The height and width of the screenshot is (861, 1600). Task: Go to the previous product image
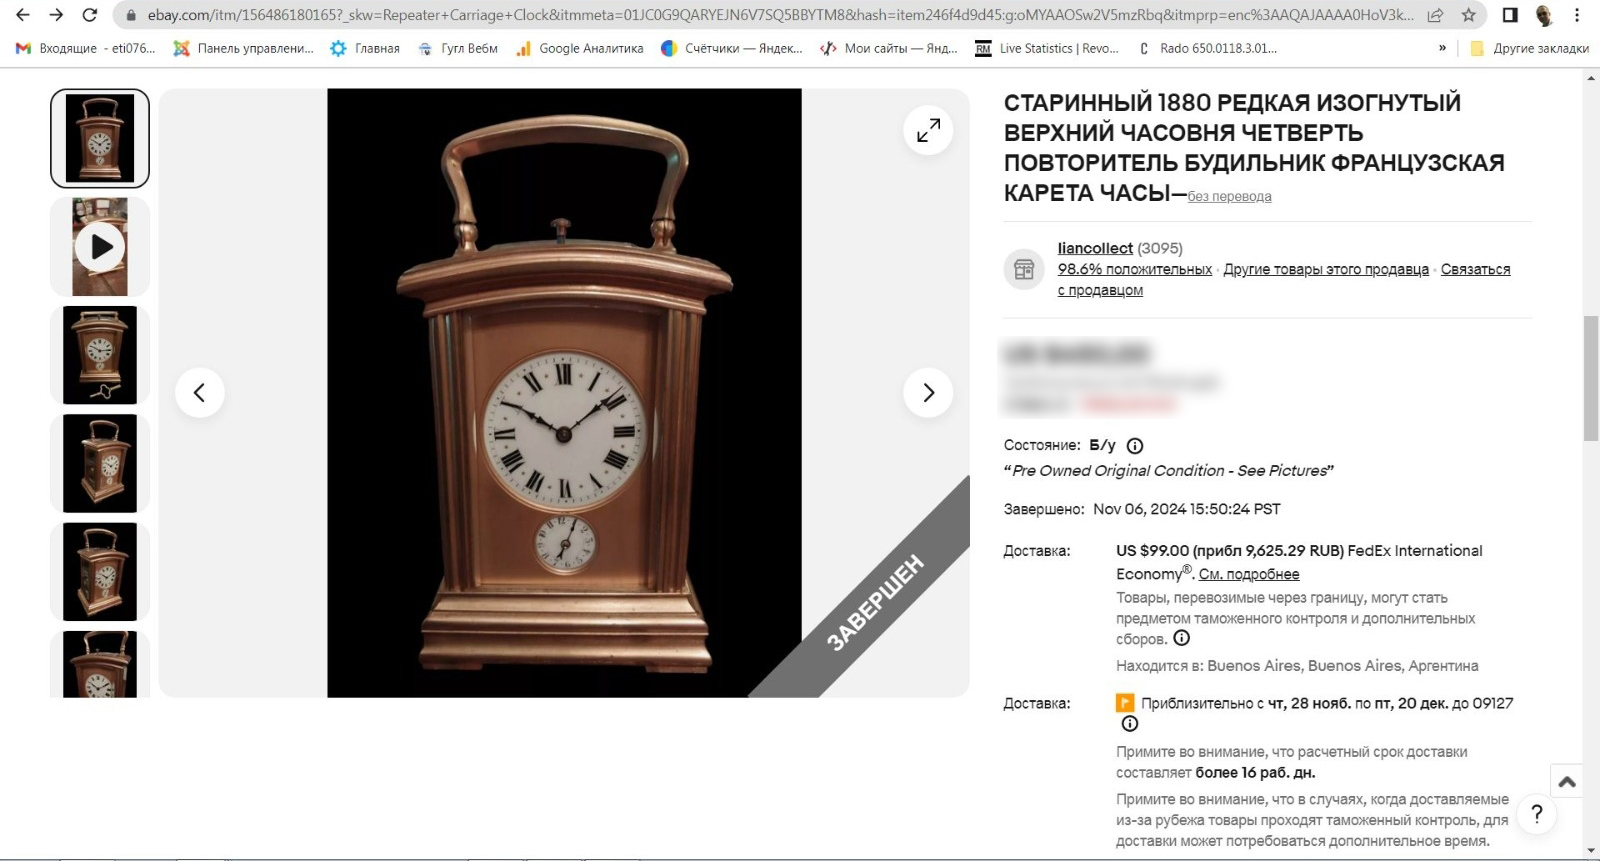click(200, 393)
